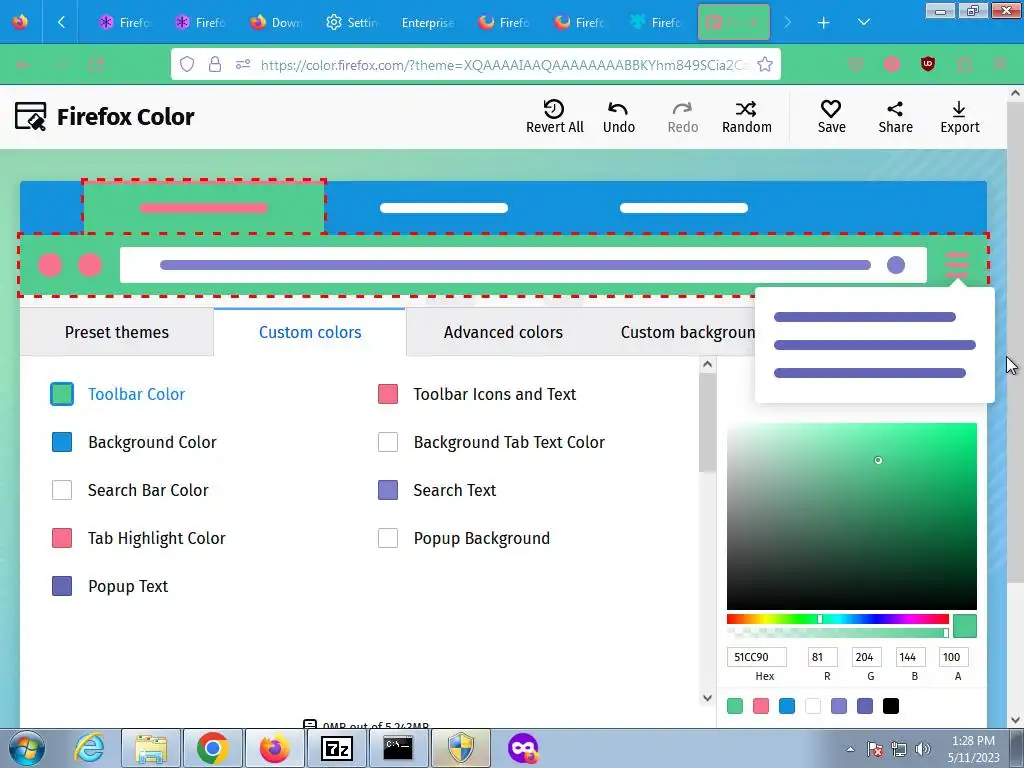Click the volume speaker tray icon

tap(923, 749)
